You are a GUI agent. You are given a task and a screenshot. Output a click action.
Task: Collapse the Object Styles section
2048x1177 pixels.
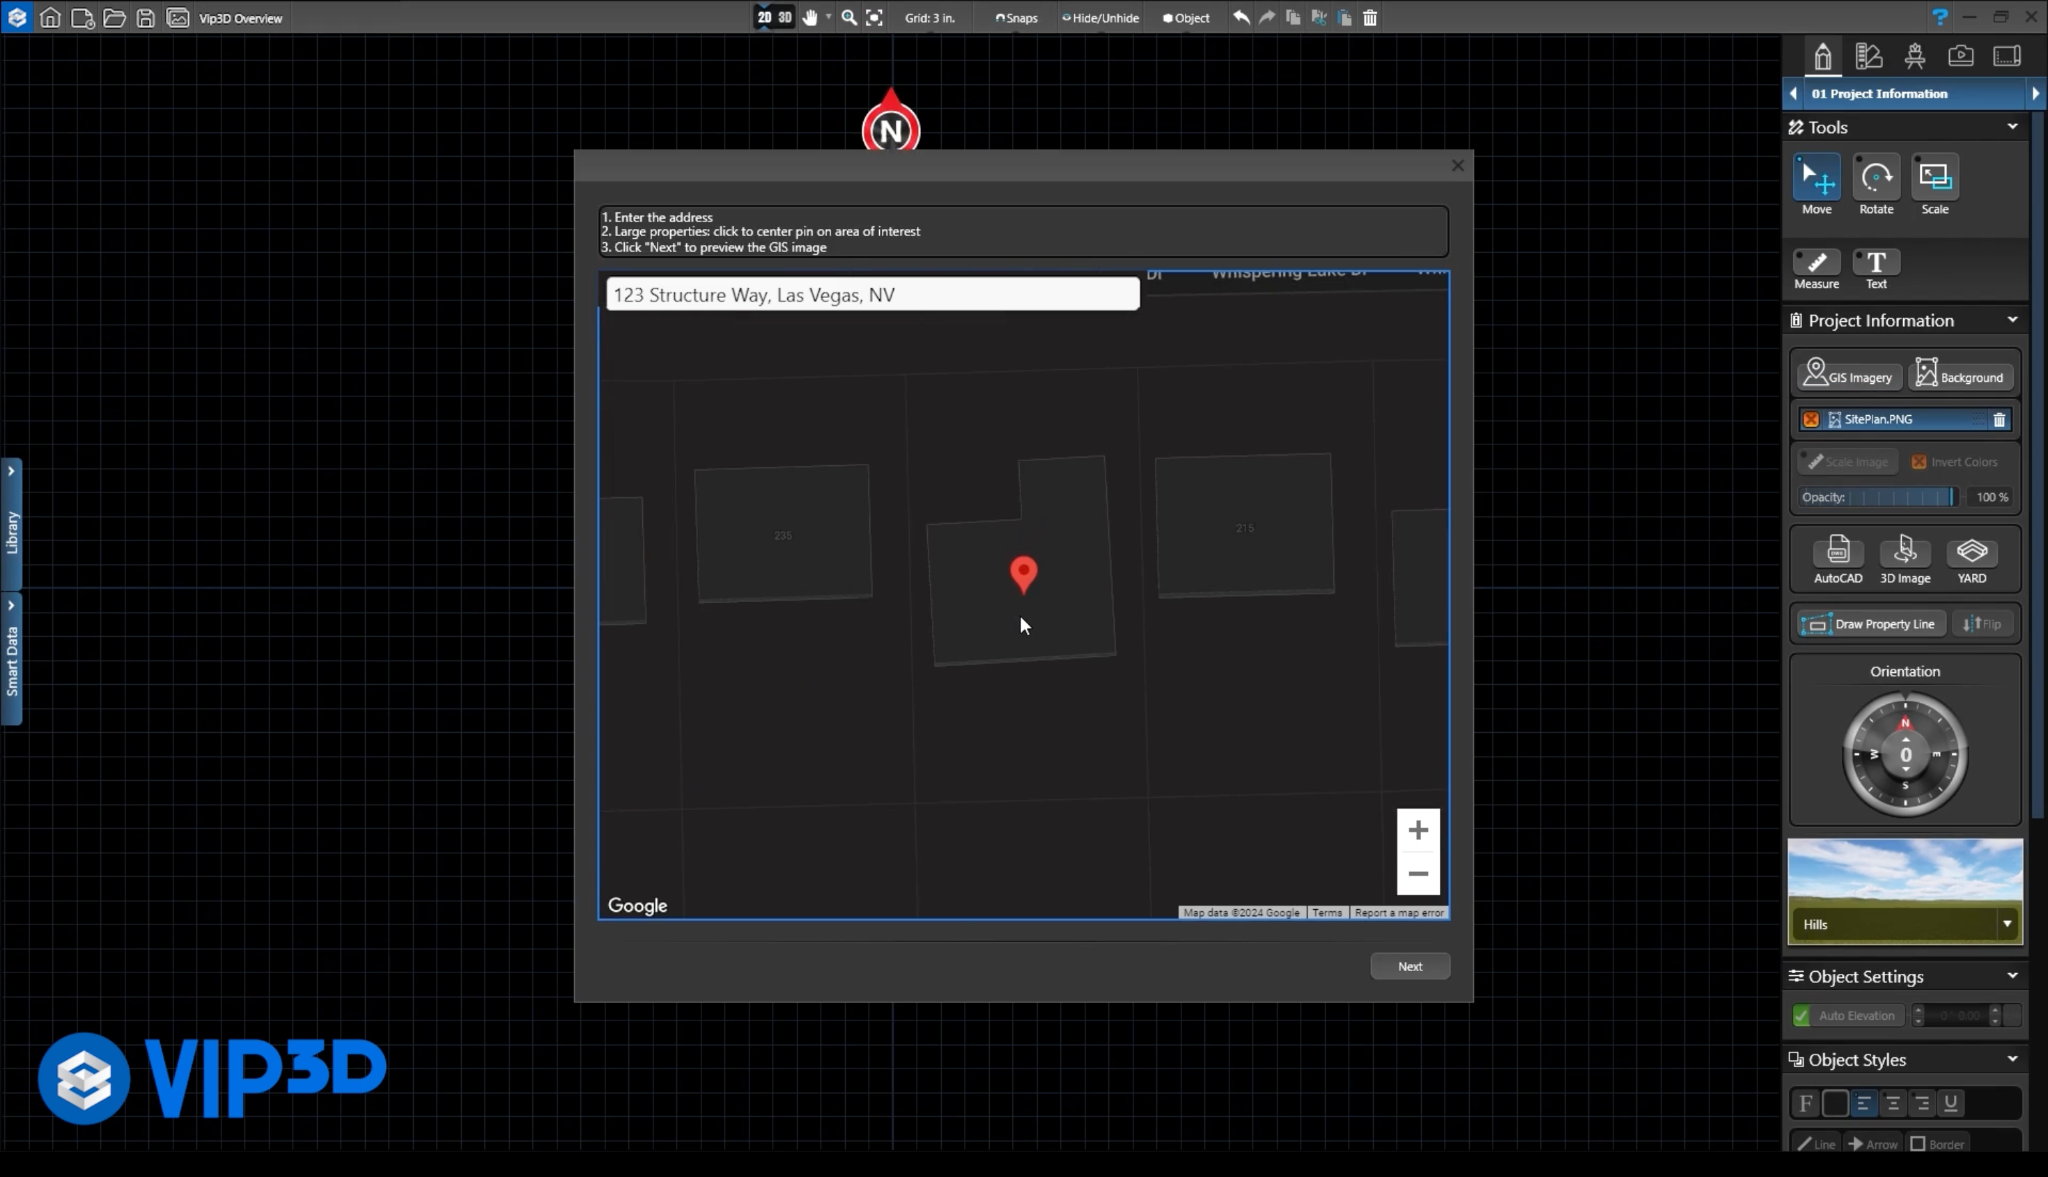2012,1059
